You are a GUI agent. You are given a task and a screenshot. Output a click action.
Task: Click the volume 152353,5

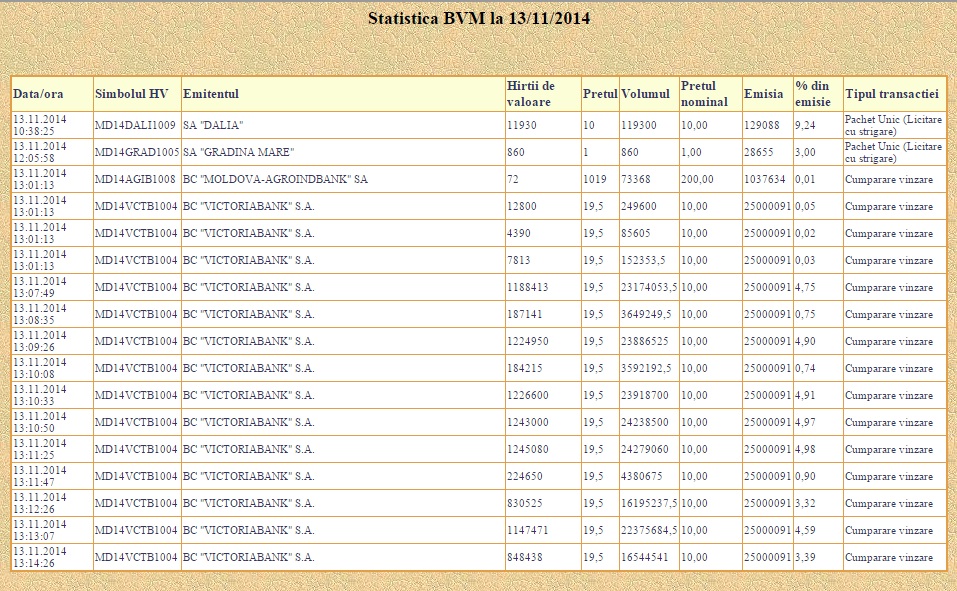643,260
